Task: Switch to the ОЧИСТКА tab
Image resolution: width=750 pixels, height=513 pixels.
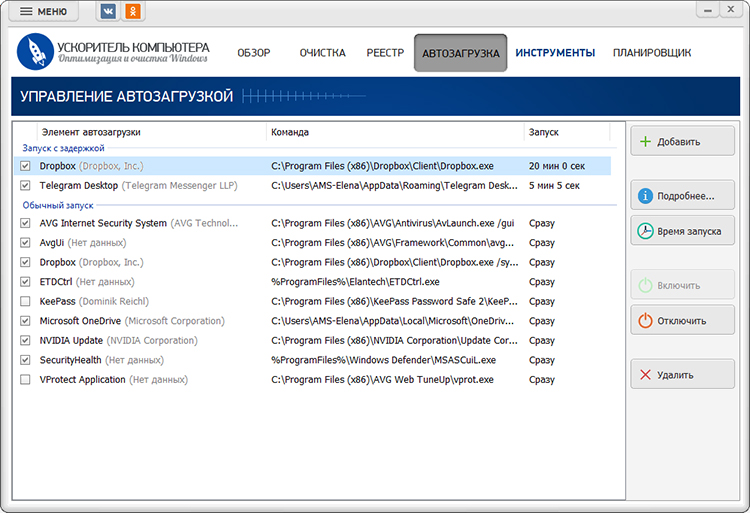Action: pyautogui.click(x=322, y=53)
